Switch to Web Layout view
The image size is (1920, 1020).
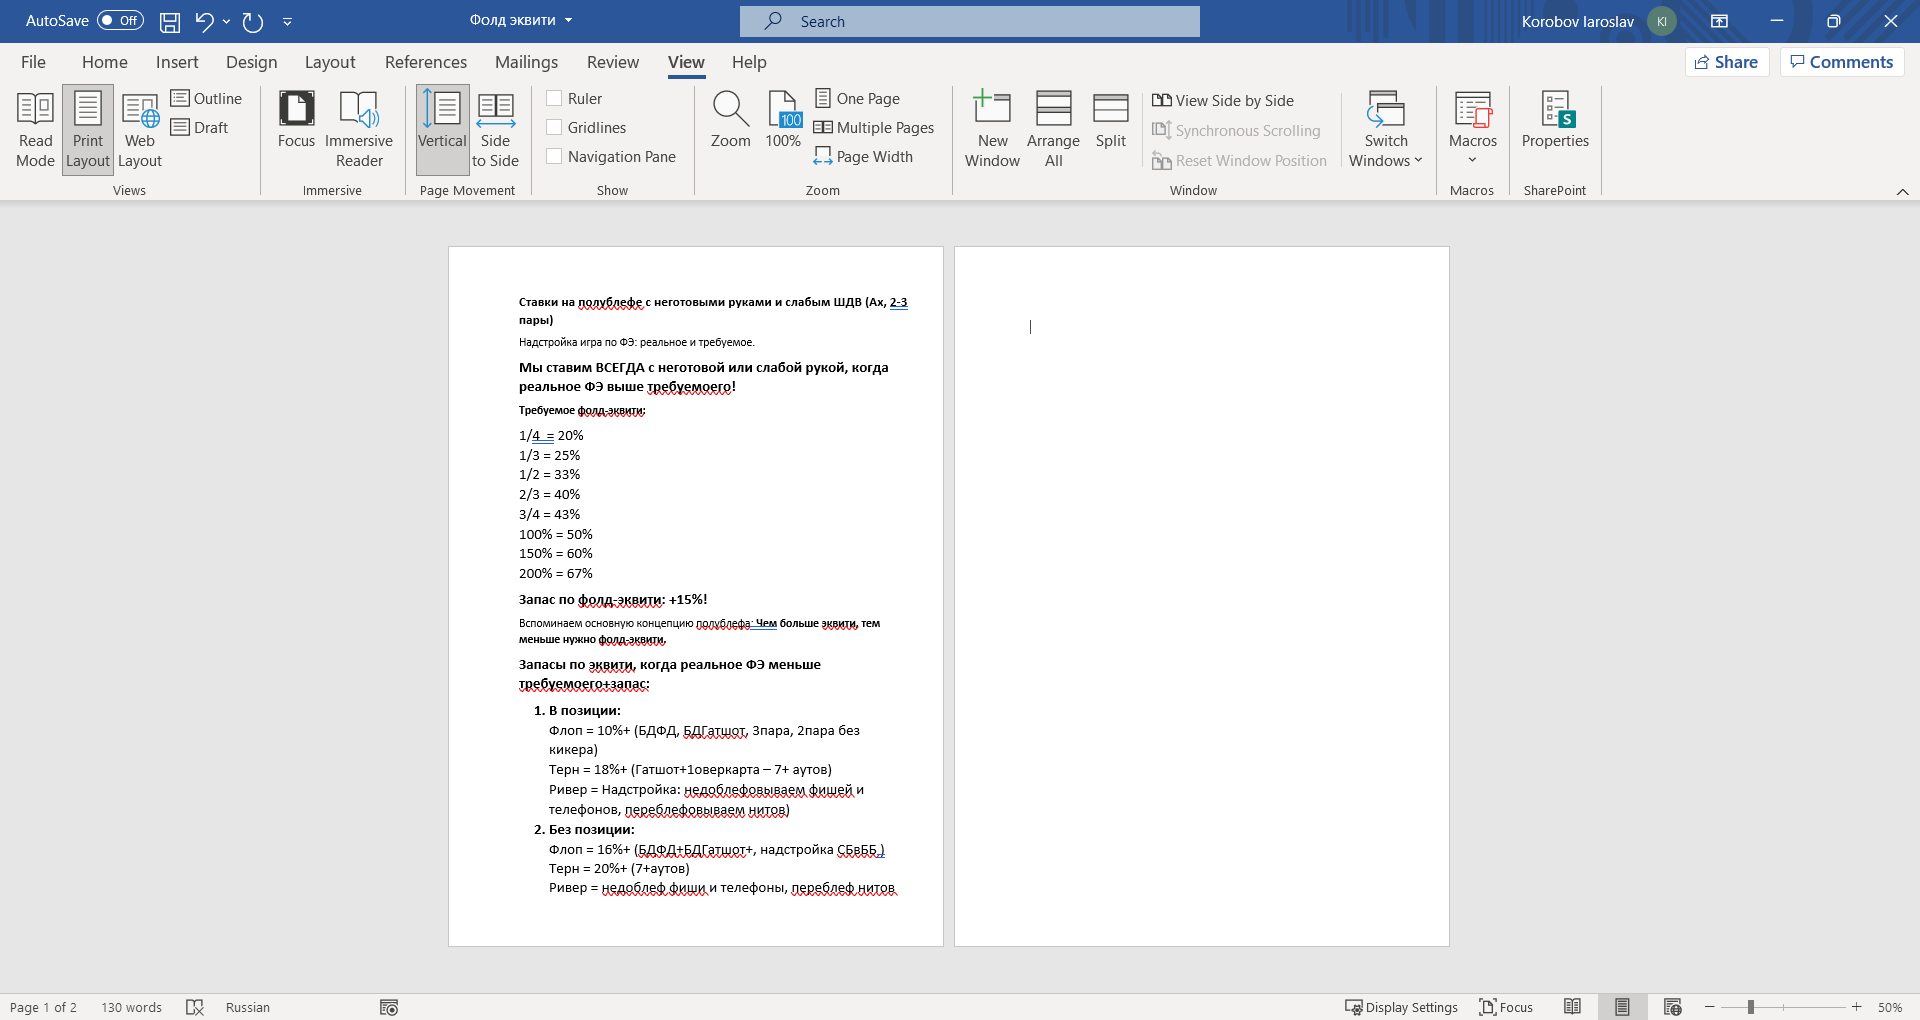[x=140, y=130]
